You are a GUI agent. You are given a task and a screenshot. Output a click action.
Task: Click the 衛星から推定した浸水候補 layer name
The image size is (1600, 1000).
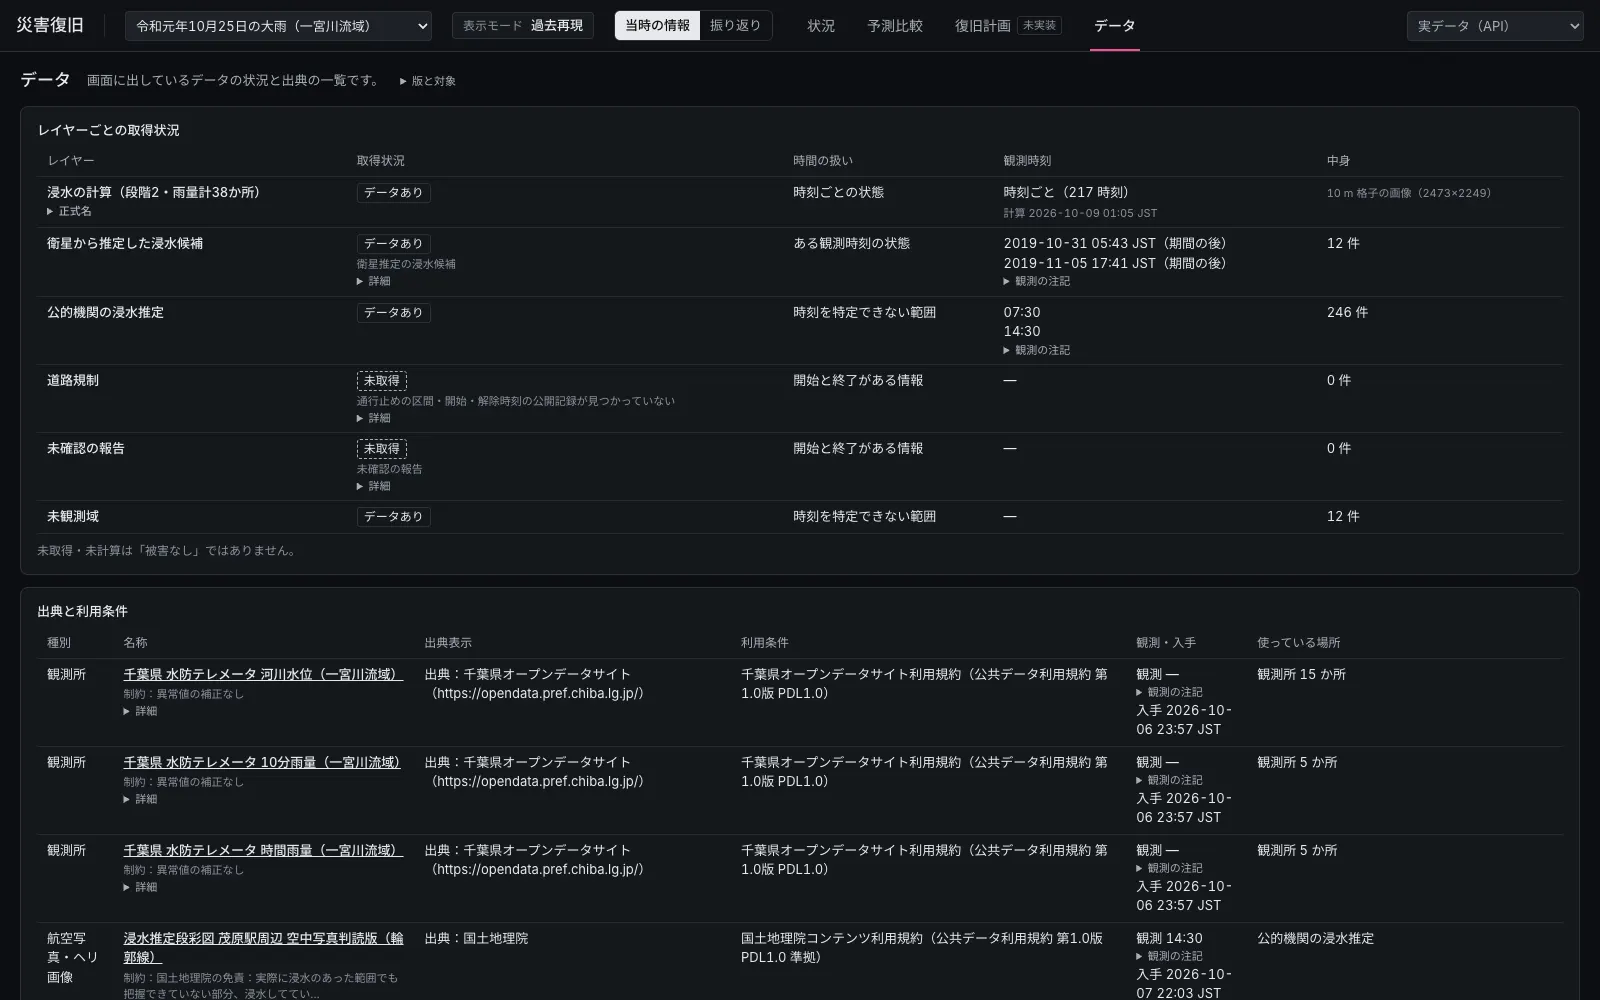pyautogui.click(x=125, y=244)
